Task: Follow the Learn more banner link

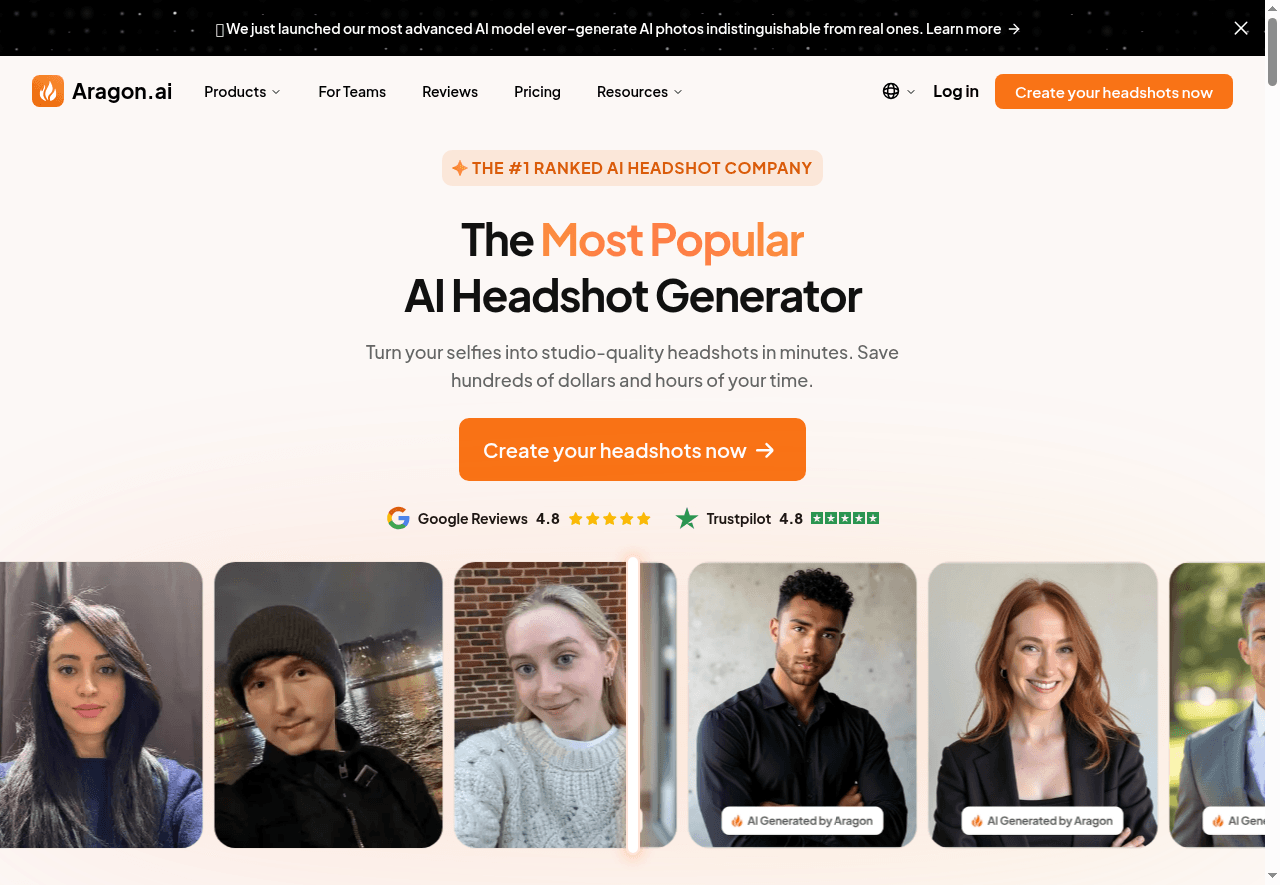Action: 973,29
